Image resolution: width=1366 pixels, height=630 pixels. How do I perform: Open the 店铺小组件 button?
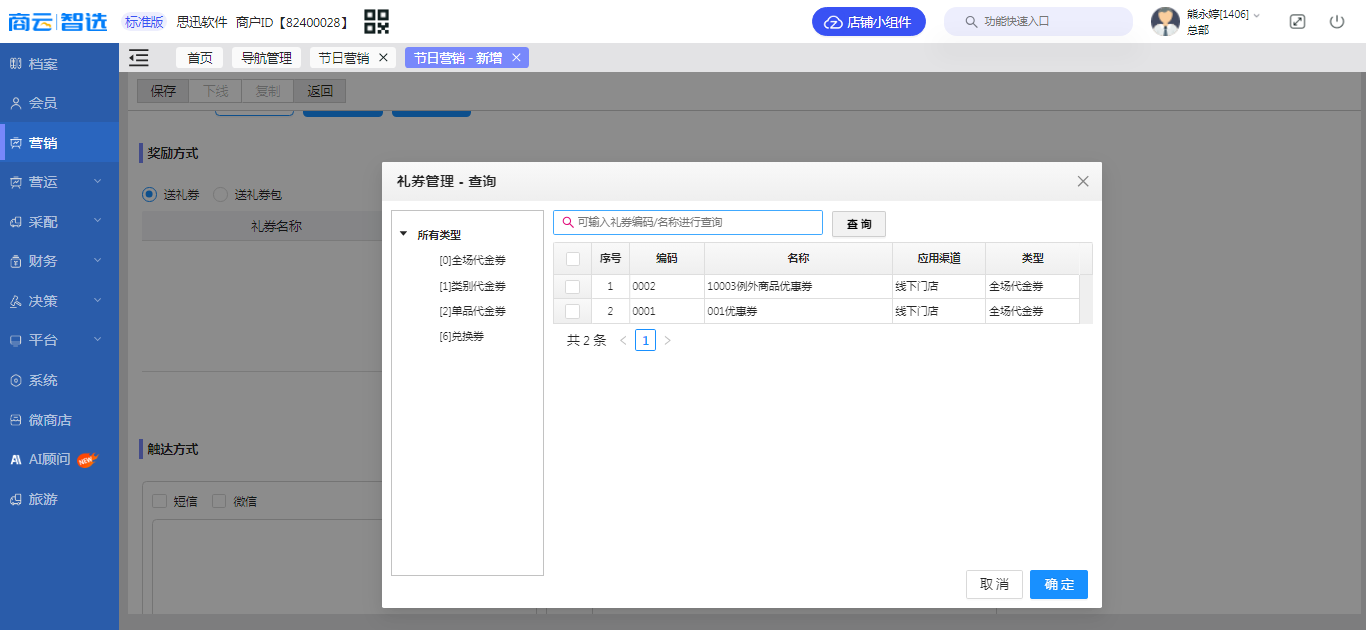(869, 22)
